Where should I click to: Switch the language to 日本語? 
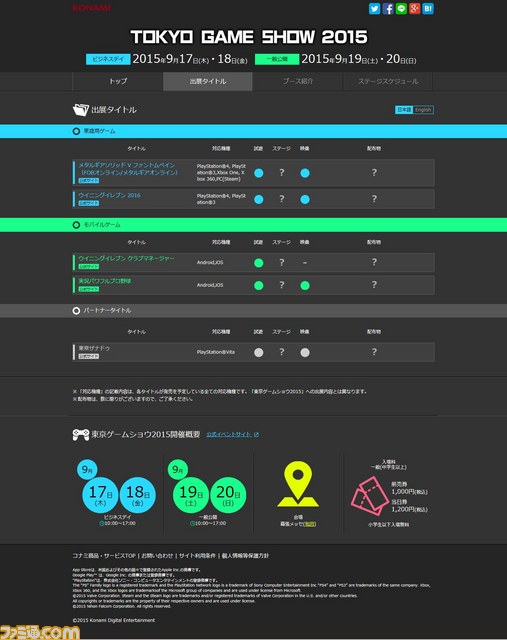click(404, 110)
